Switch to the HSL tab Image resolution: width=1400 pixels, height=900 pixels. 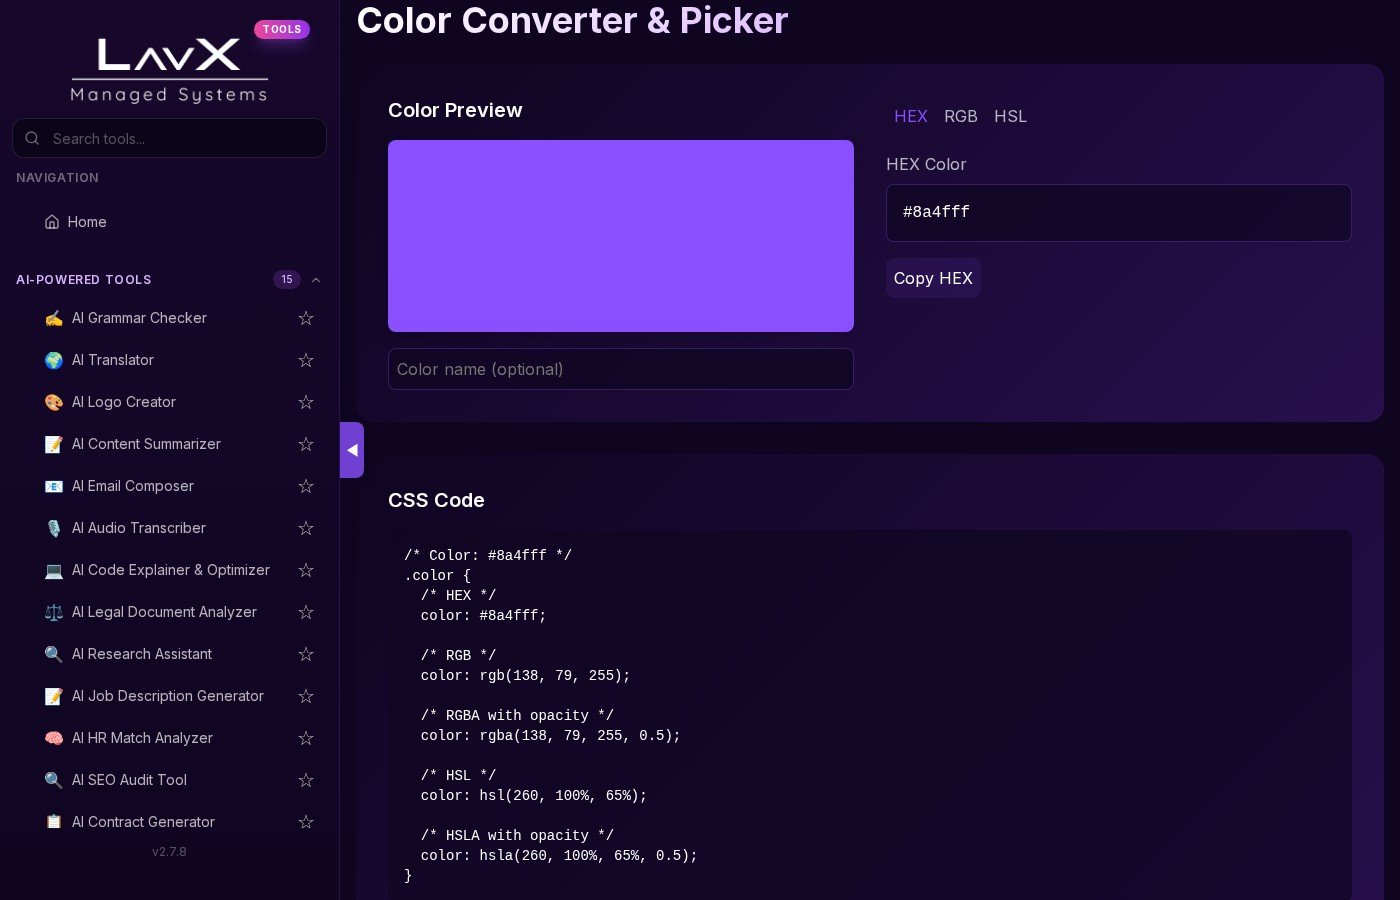pyautogui.click(x=1010, y=116)
